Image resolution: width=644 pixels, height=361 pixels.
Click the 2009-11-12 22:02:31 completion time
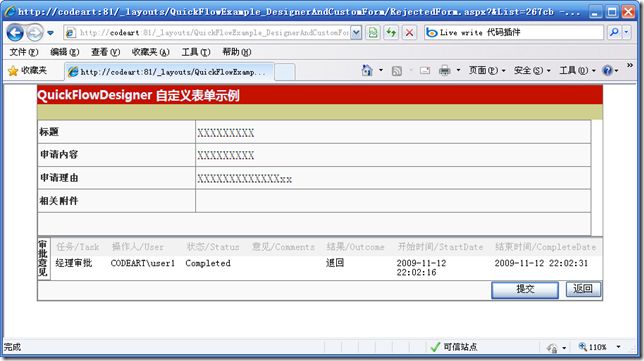point(541,263)
